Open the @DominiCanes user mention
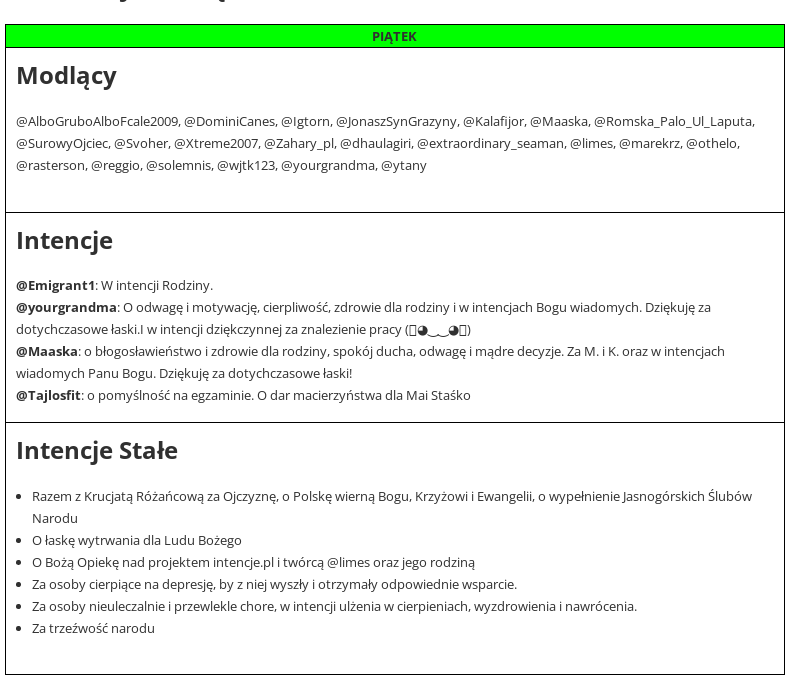 click(229, 122)
